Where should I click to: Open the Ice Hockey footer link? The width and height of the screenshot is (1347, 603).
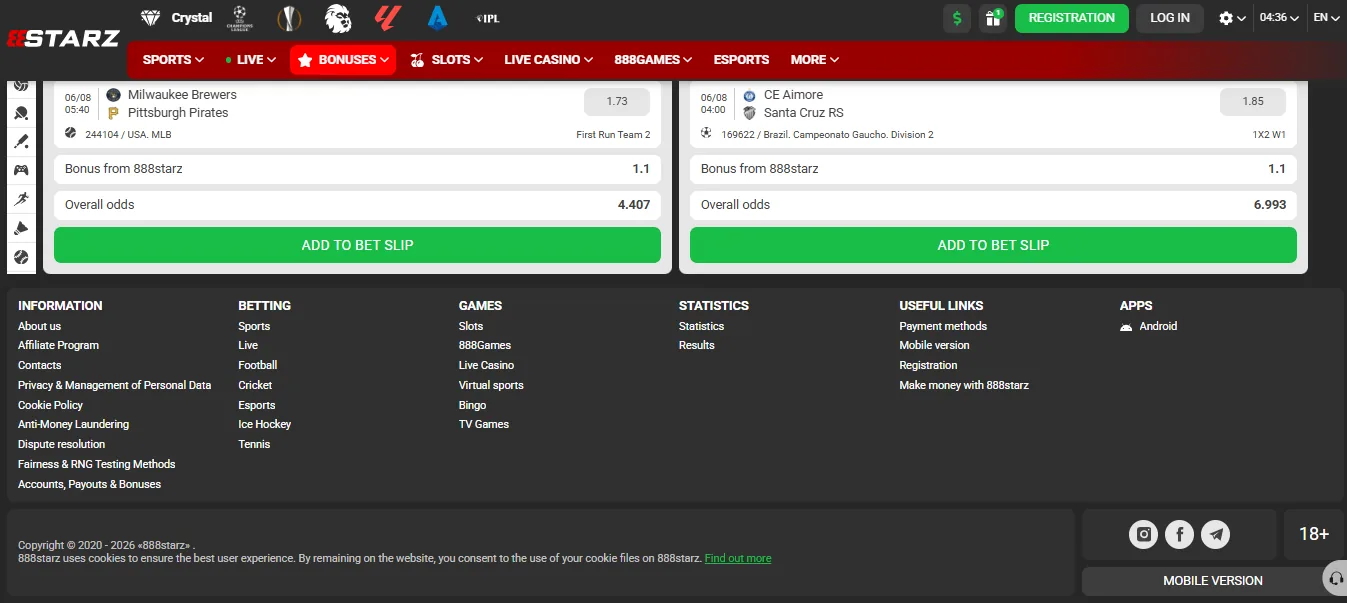pos(265,424)
